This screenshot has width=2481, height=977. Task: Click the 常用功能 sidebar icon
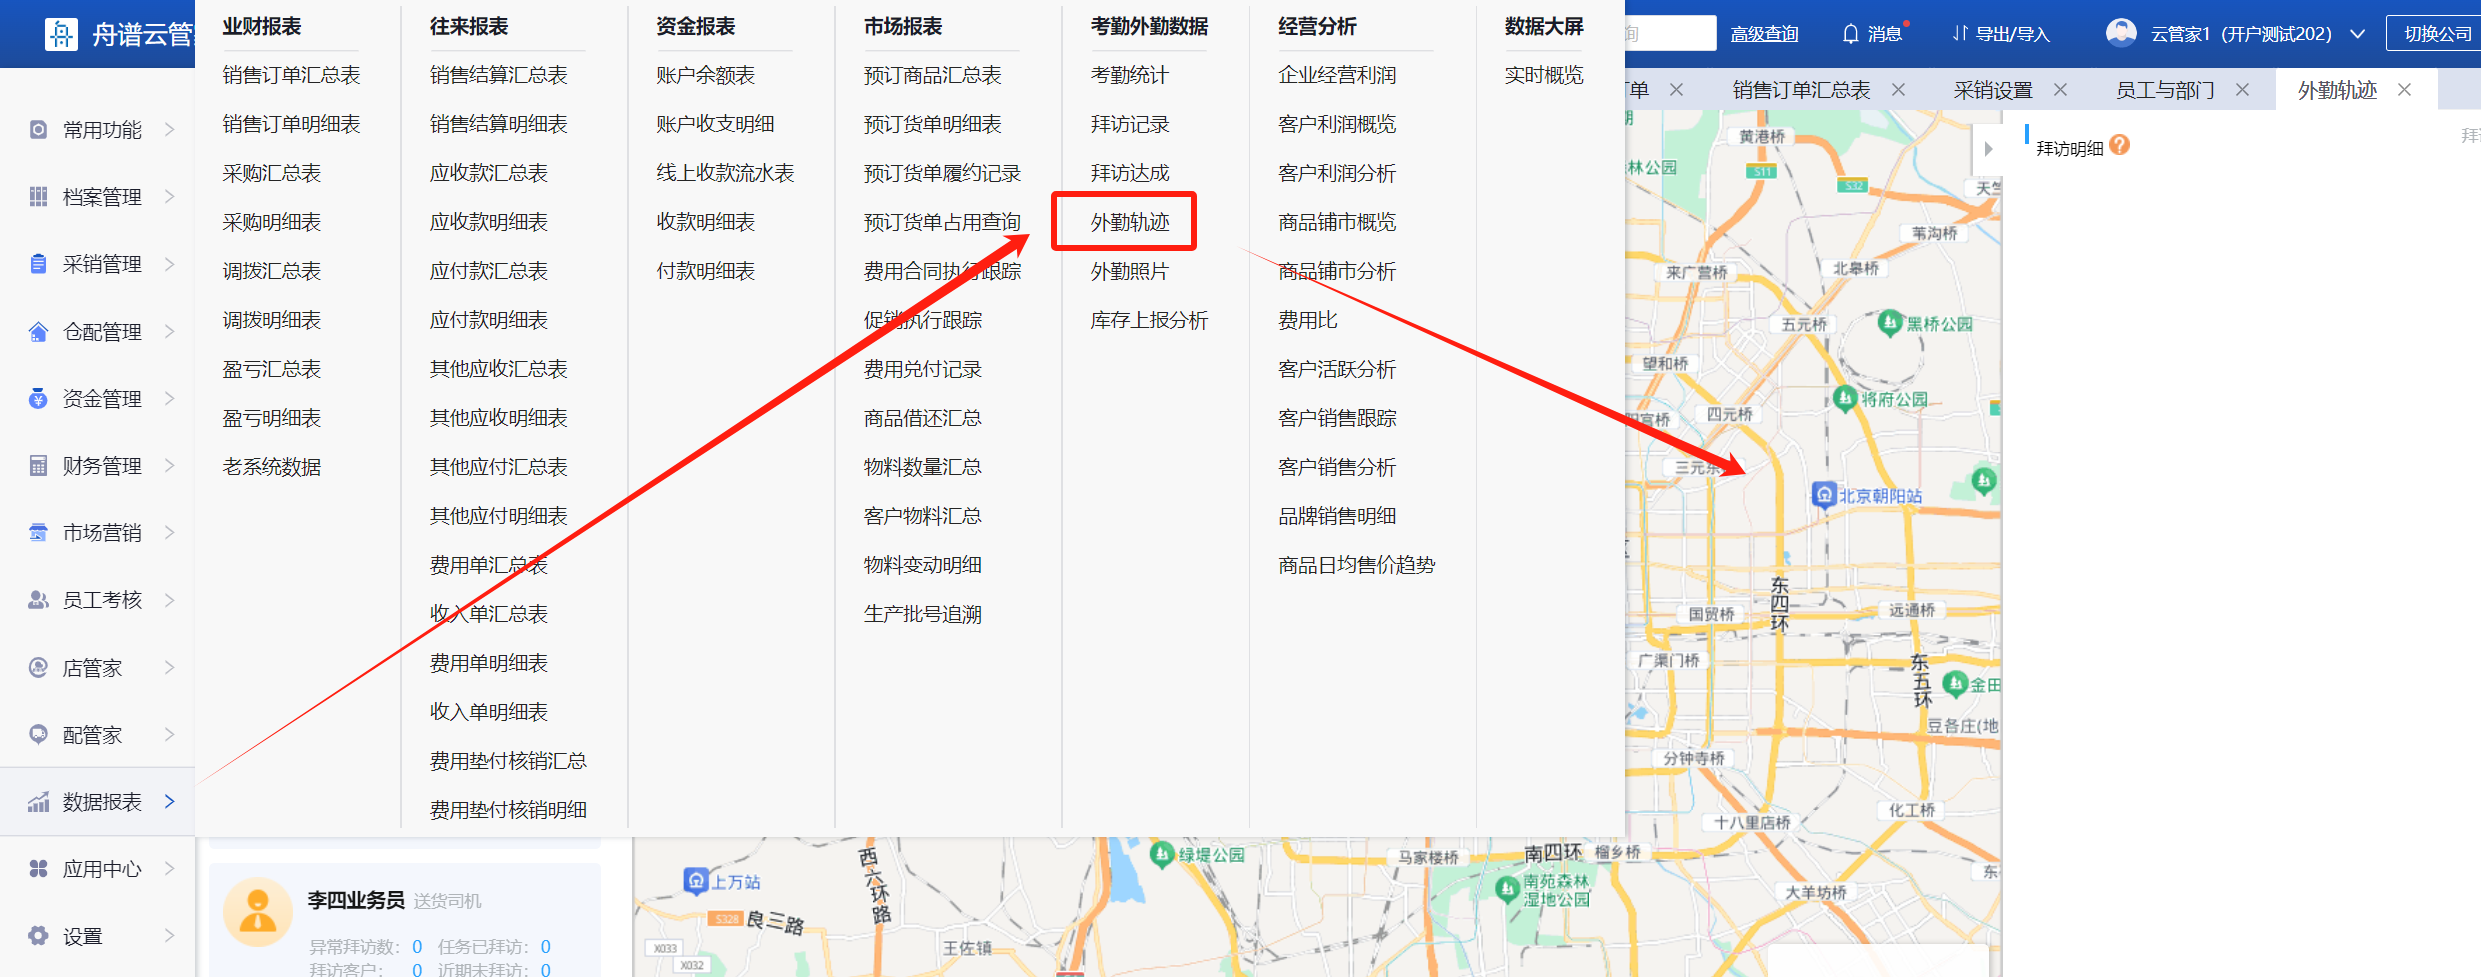tap(38, 130)
